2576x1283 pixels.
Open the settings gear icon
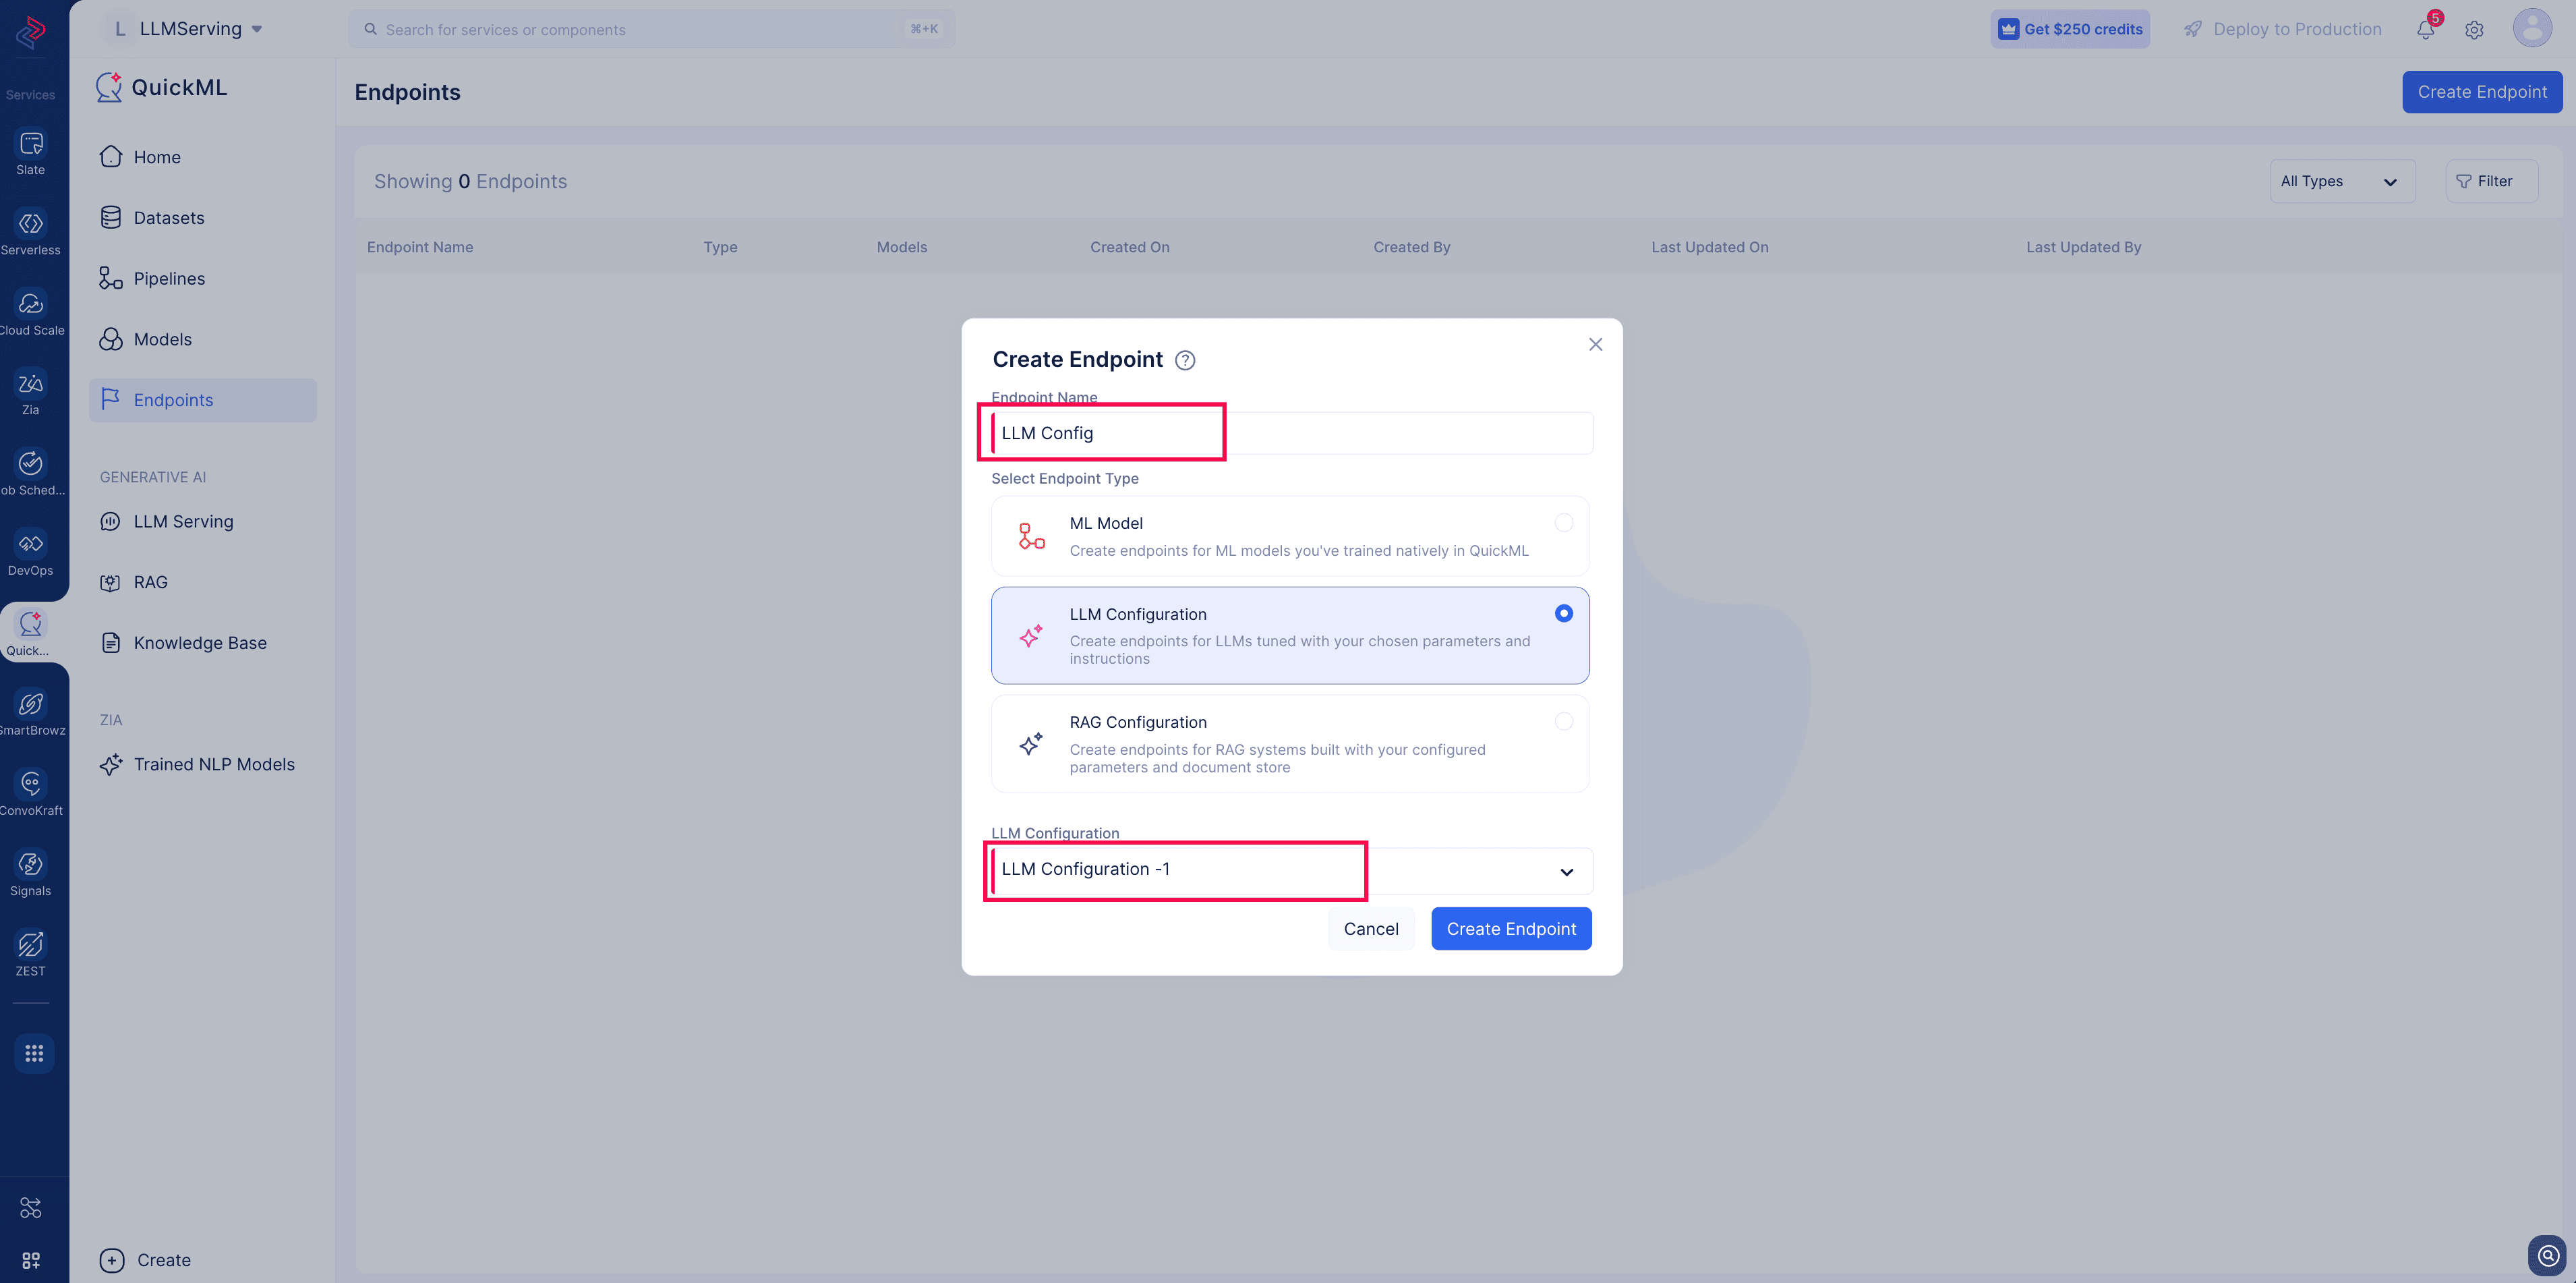pyautogui.click(x=2474, y=30)
